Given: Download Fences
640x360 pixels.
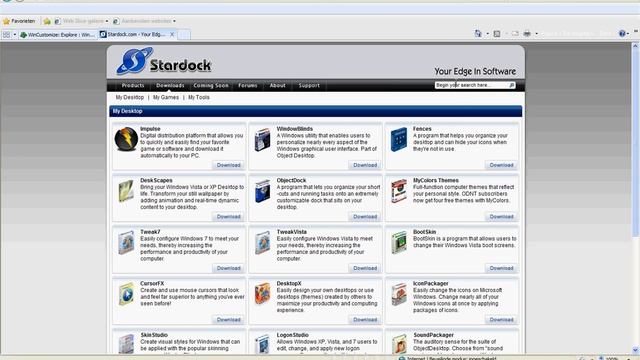Looking at the screenshot, I should coord(501,165).
